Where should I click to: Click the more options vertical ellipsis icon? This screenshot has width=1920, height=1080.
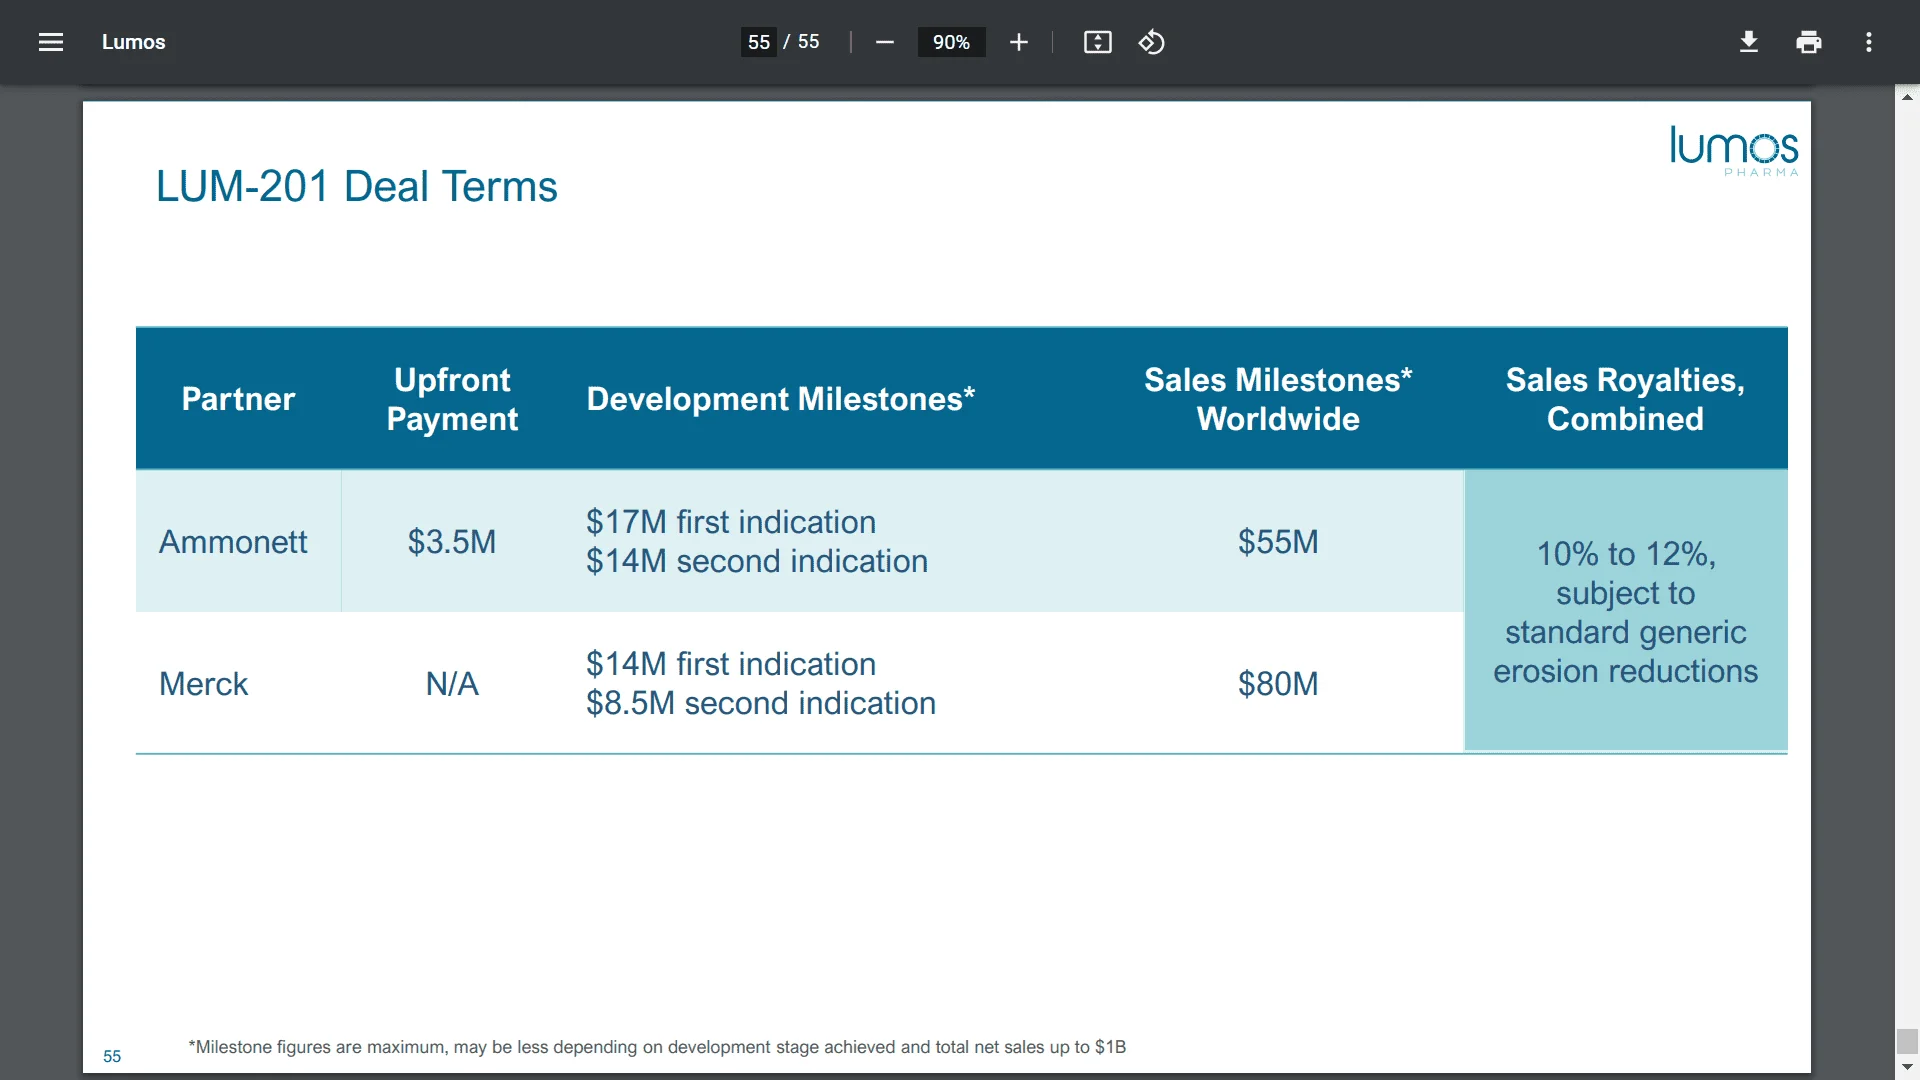click(1869, 41)
